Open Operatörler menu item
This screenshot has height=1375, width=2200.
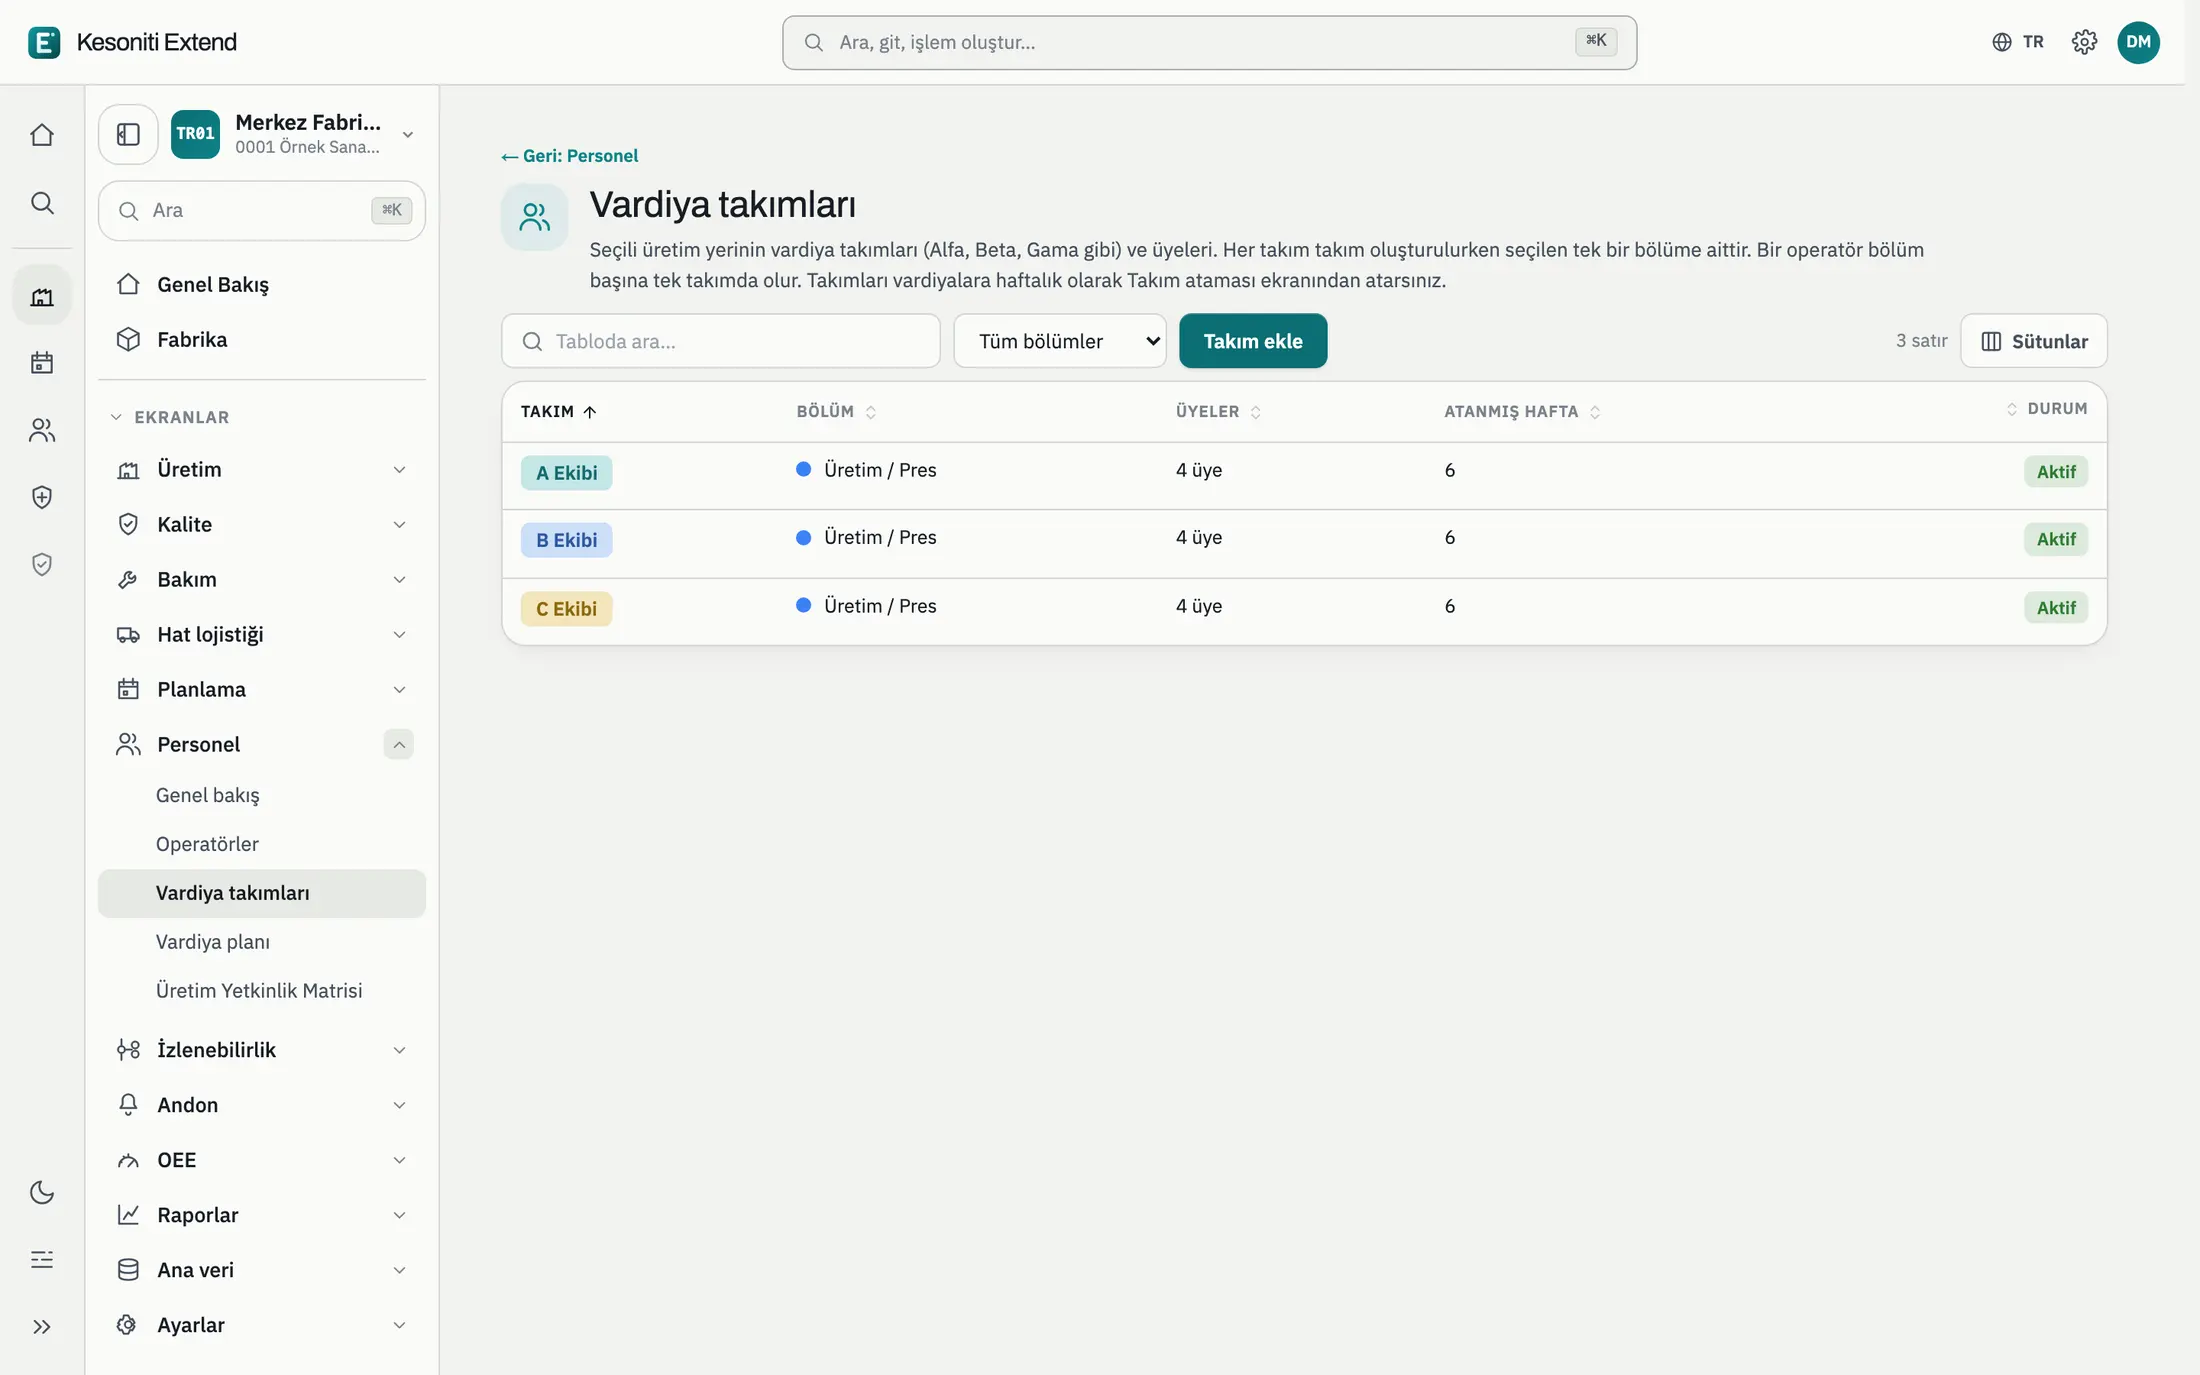click(207, 844)
